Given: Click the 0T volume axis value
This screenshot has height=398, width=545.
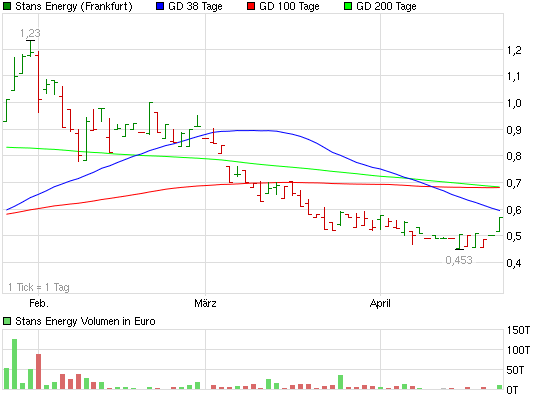Looking at the screenshot, I should tap(512, 390).
